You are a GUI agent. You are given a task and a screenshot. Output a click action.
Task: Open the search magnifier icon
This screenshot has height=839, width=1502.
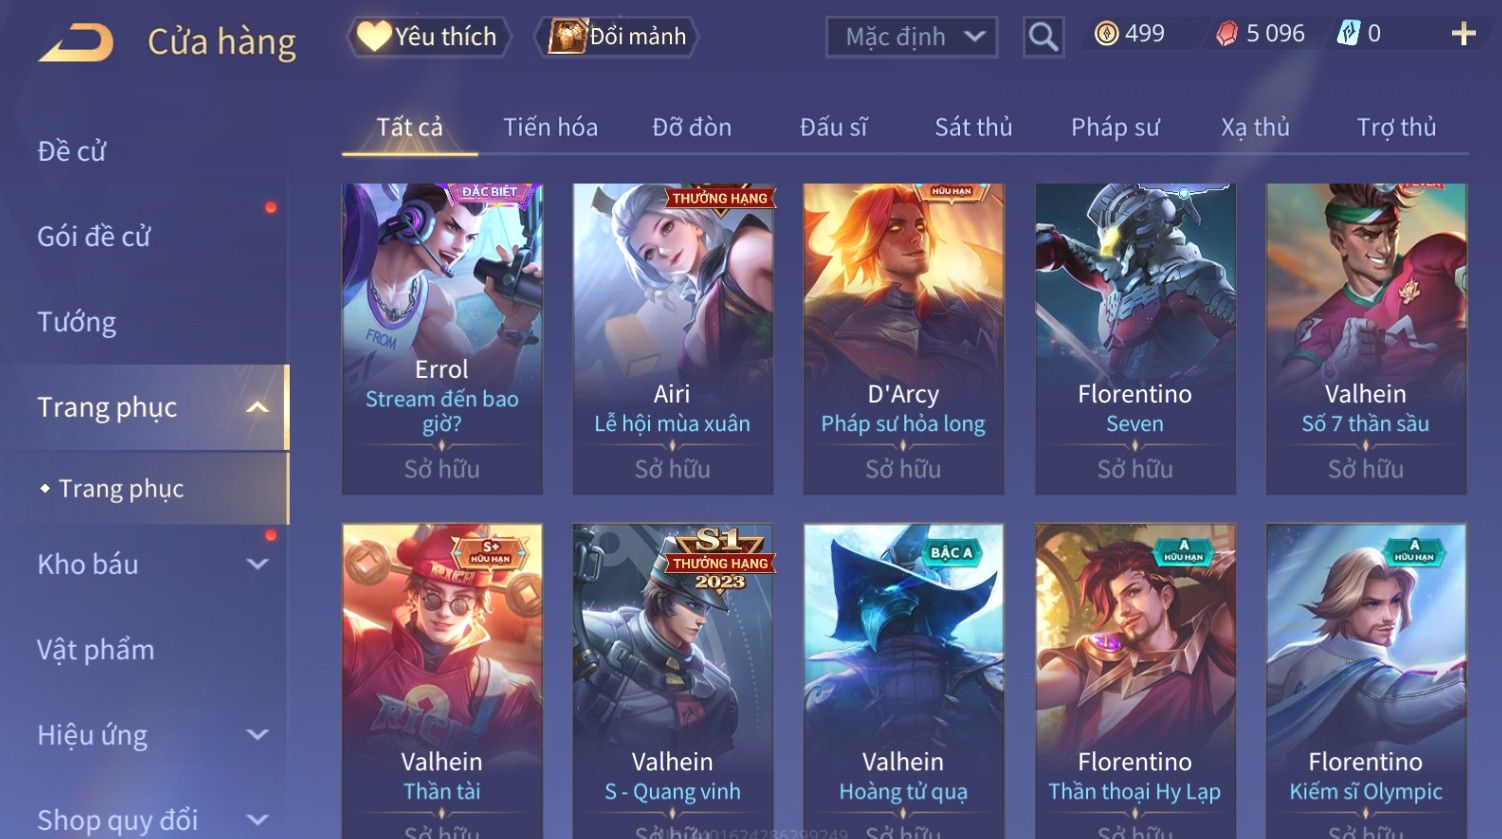1043,37
